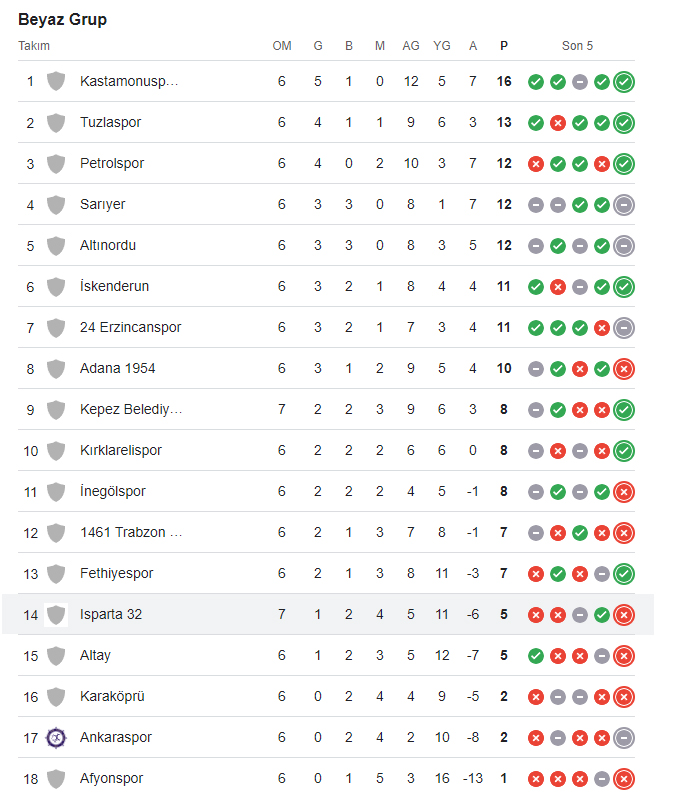Click 24 Erzincanspor's latest draw result icon
Image resolution: width=686 pixels, height=810 pixels.
pos(624,328)
